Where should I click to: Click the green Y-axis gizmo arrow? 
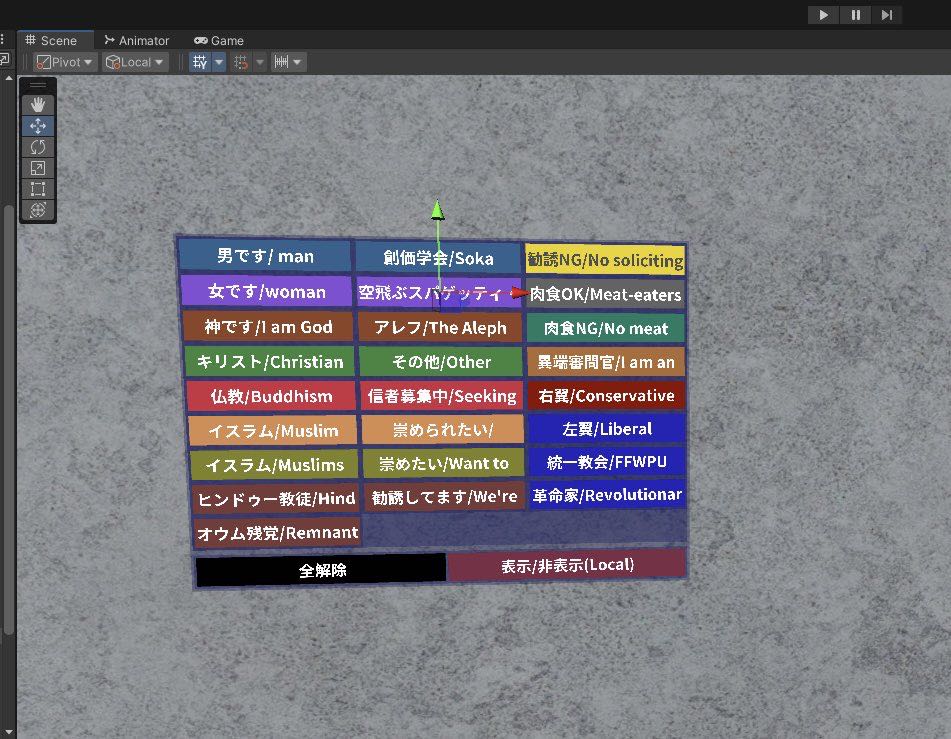[437, 212]
